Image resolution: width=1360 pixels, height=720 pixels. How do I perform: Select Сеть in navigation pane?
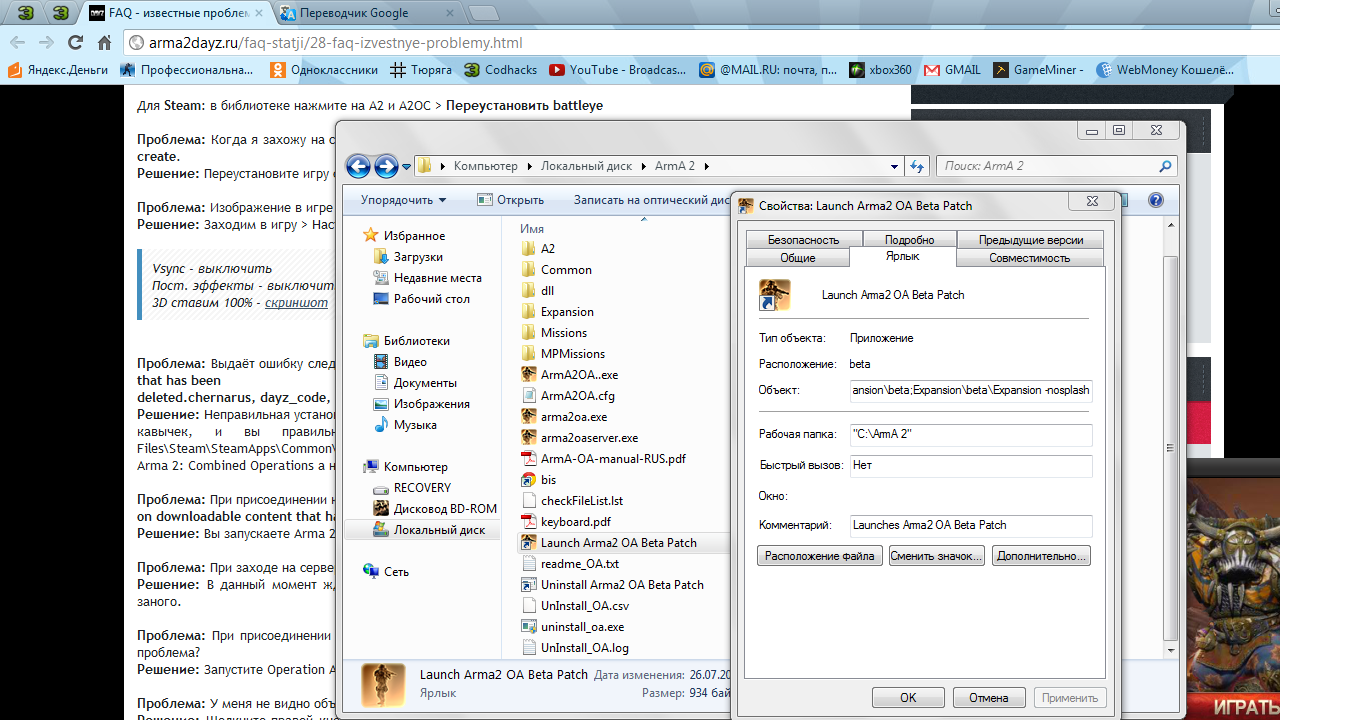coord(385,572)
